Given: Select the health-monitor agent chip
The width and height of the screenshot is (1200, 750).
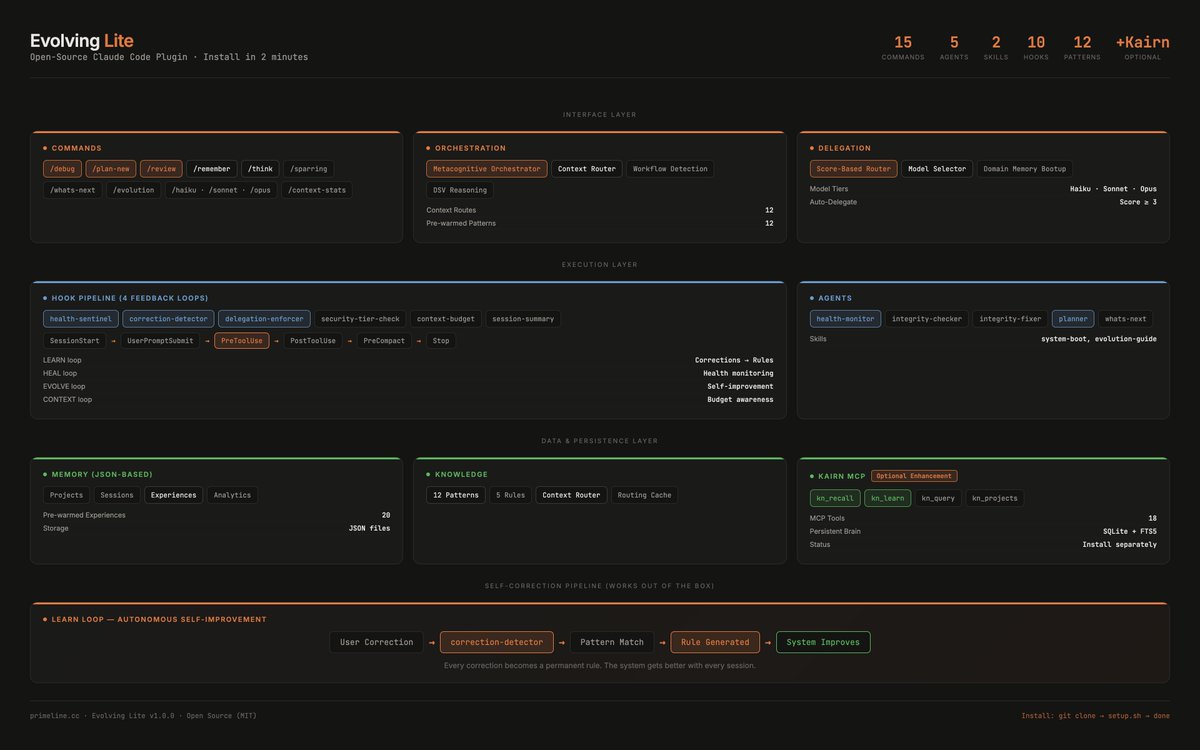Looking at the screenshot, I should point(846,319).
